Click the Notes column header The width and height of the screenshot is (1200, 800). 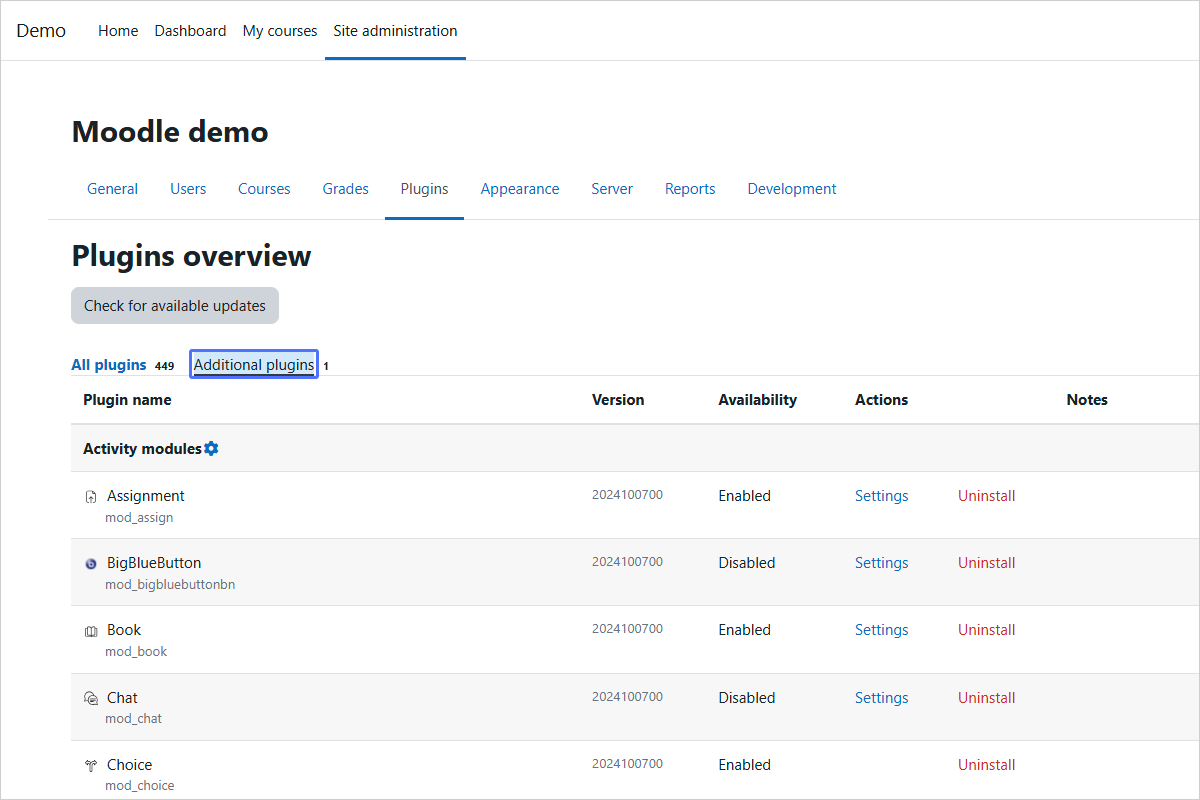1087,400
